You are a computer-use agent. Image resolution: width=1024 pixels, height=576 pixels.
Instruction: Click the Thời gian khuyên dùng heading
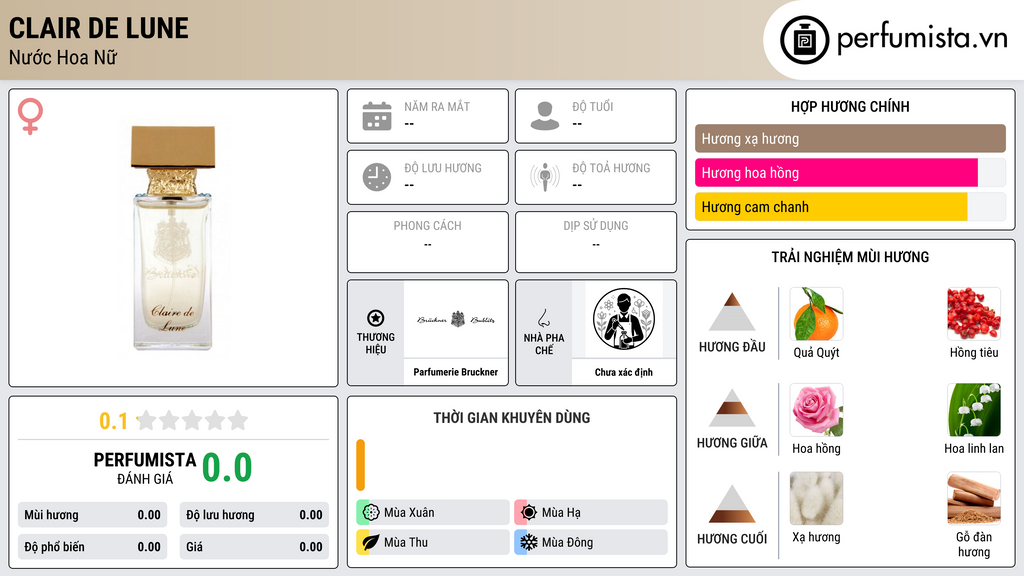(512, 418)
